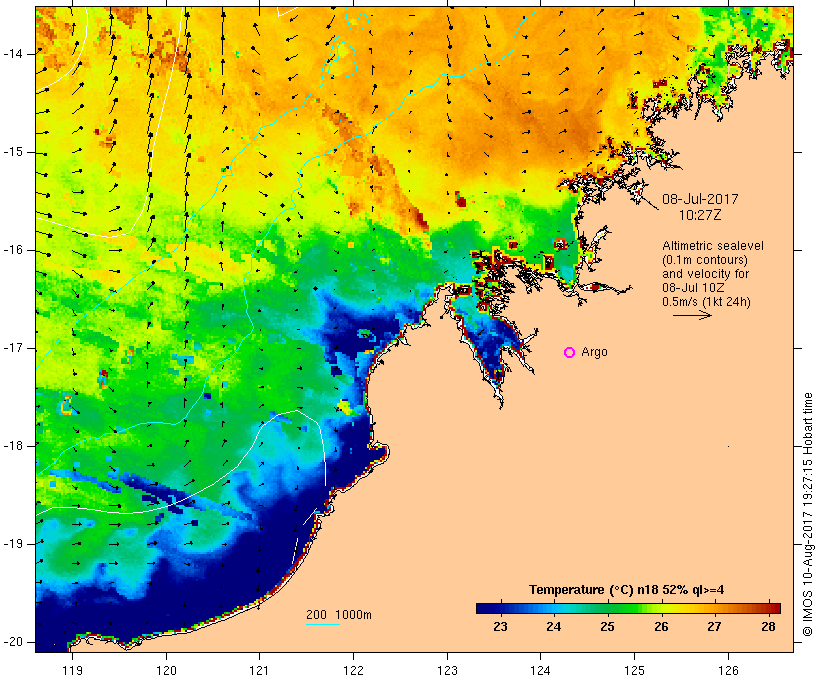Click the '24' colorbar tick label
Screen dimensions: 820x680
click(554, 627)
